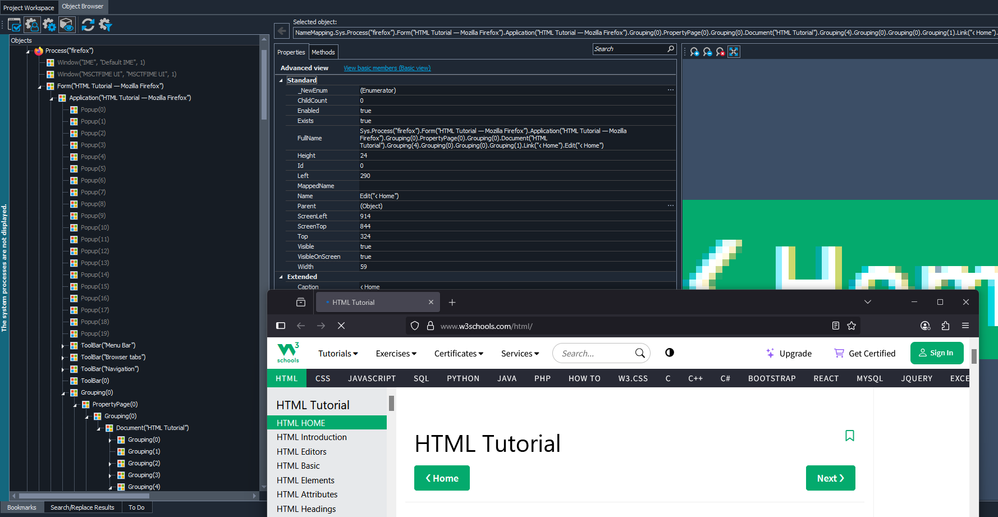Viewport: 998px width, 517px height.
Task: Open Firefox list all tabs chevron
Action: click(867, 302)
